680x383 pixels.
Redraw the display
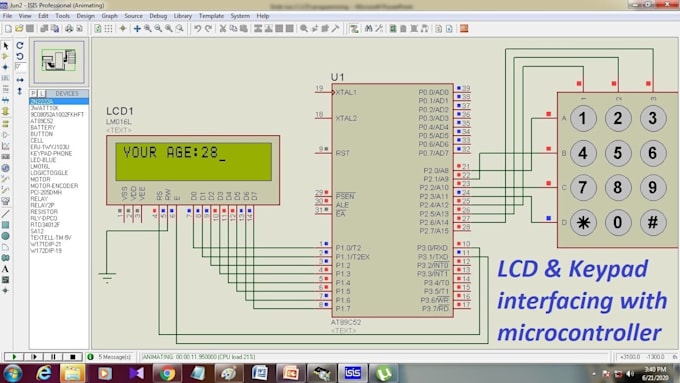click(x=98, y=29)
